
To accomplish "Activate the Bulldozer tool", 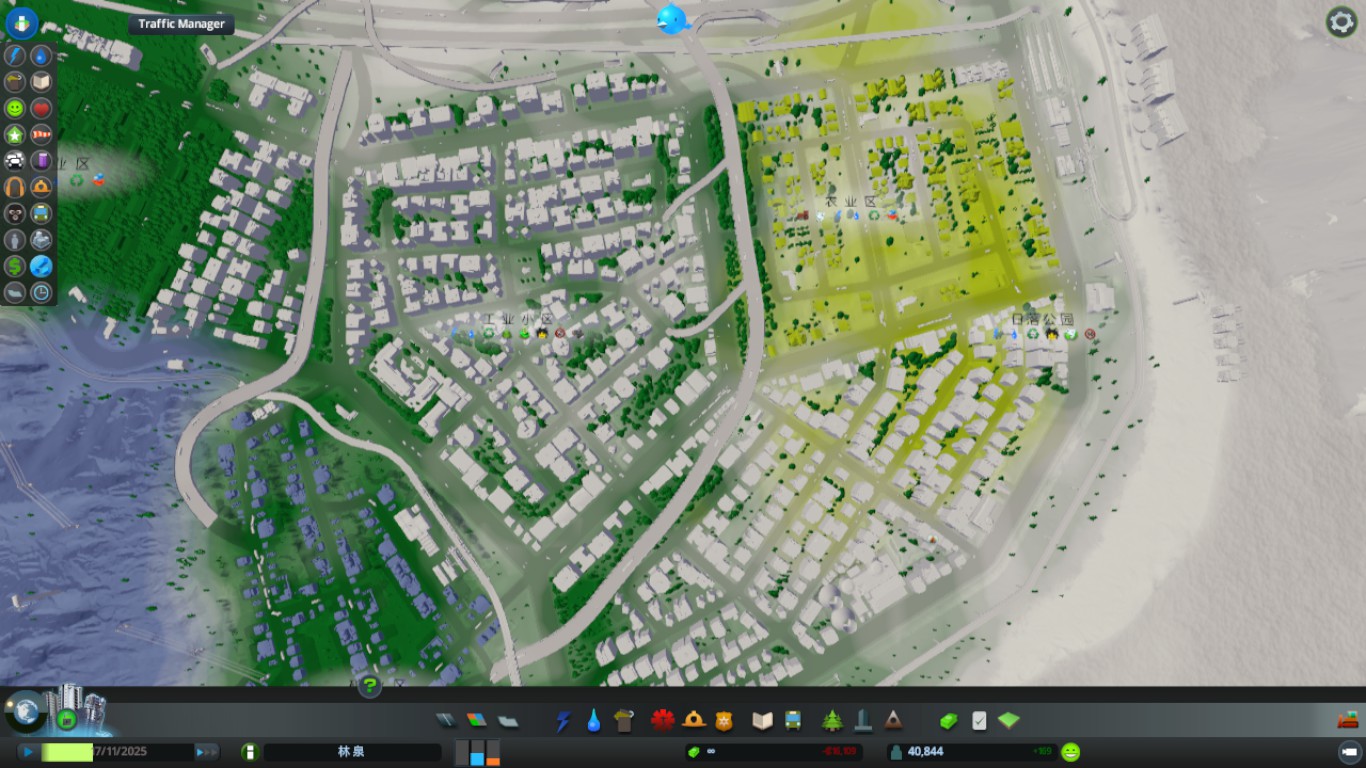I will pyautogui.click(x=1347, y=719).
